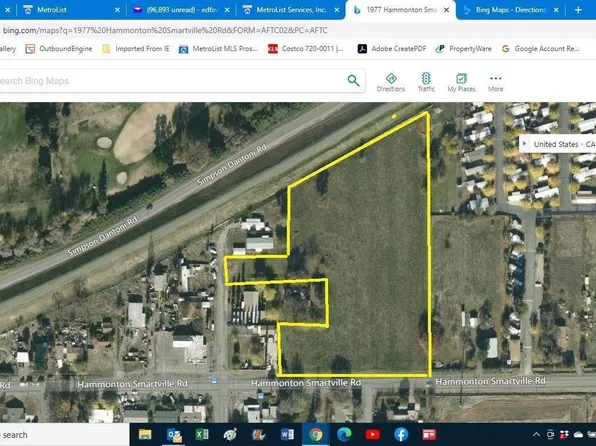Show the Traffic layer
This screenshot has width=596, height=446.
426,83
